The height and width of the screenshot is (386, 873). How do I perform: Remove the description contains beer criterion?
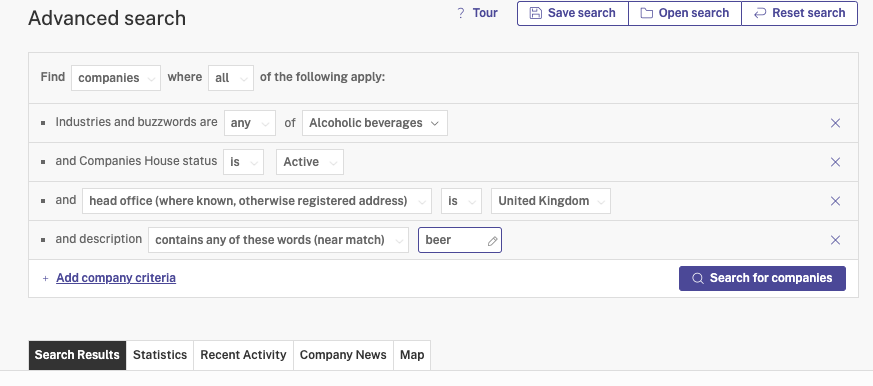tap(835, 240)
